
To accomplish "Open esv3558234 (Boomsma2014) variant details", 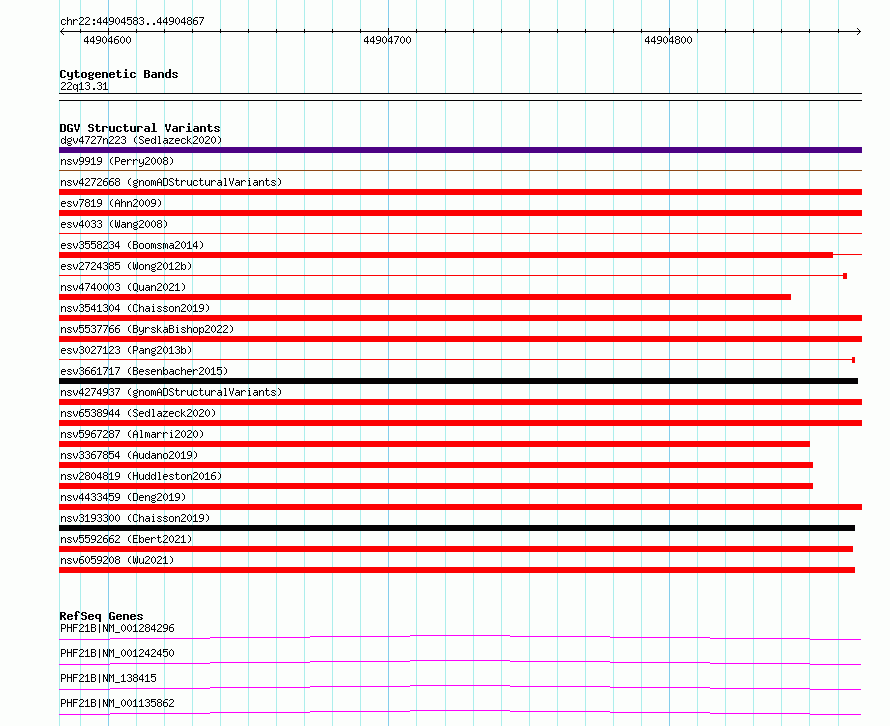I will 132,245.
